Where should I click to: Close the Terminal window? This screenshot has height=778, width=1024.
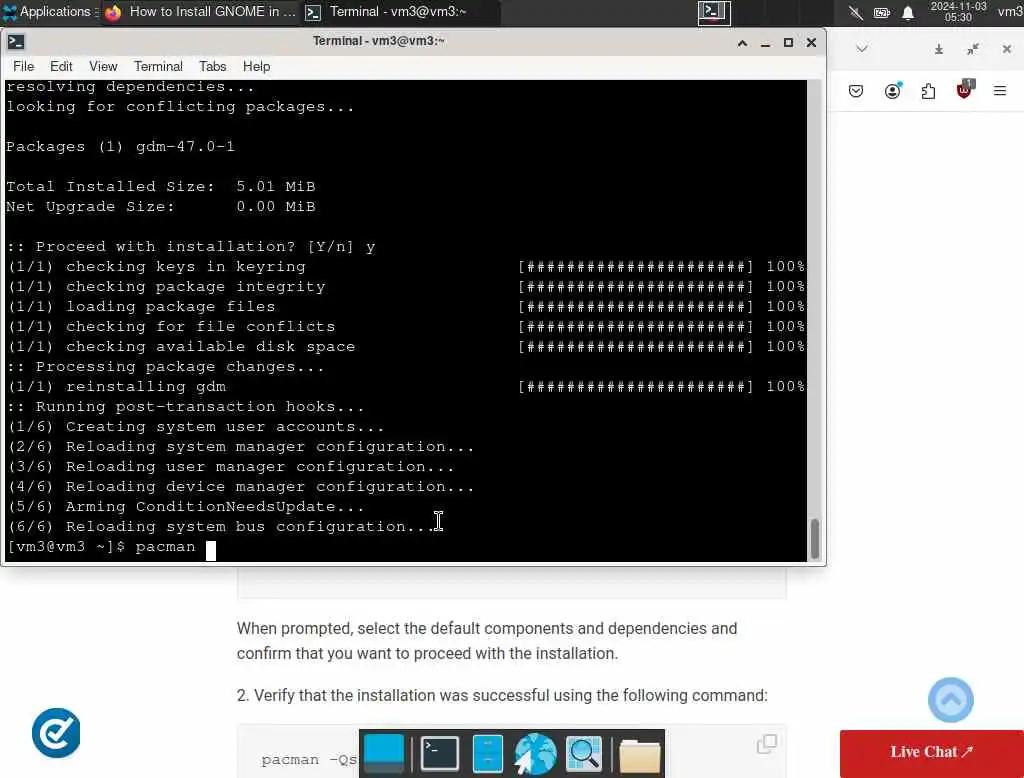[811, 42]
